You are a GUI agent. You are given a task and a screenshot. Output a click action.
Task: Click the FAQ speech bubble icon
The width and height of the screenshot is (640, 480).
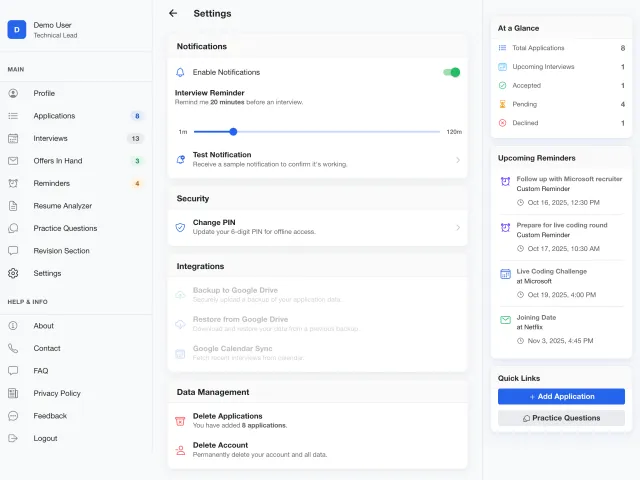(x=13, y=371)
